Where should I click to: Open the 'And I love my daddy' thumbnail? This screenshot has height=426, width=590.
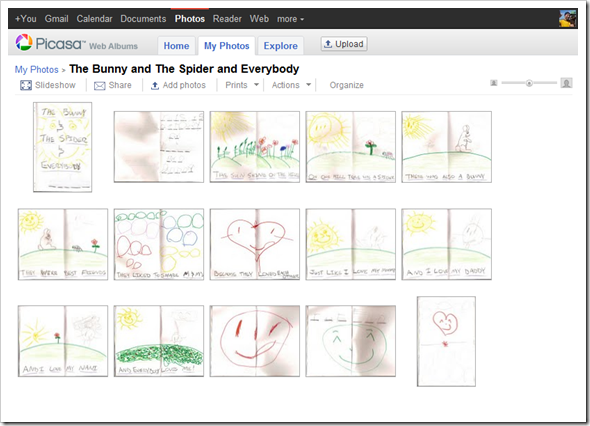[447, 244]
